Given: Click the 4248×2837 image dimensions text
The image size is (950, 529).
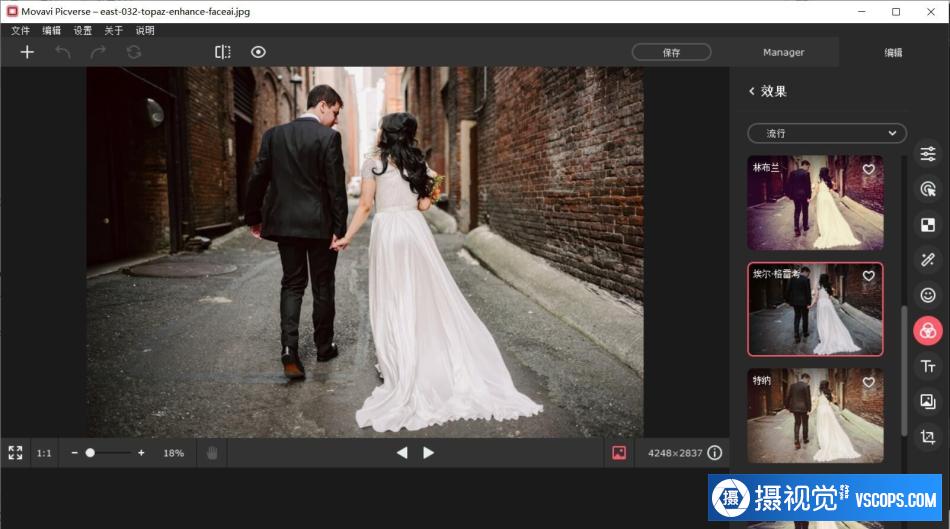Looking at the screenshot, I should click(675, 453).
